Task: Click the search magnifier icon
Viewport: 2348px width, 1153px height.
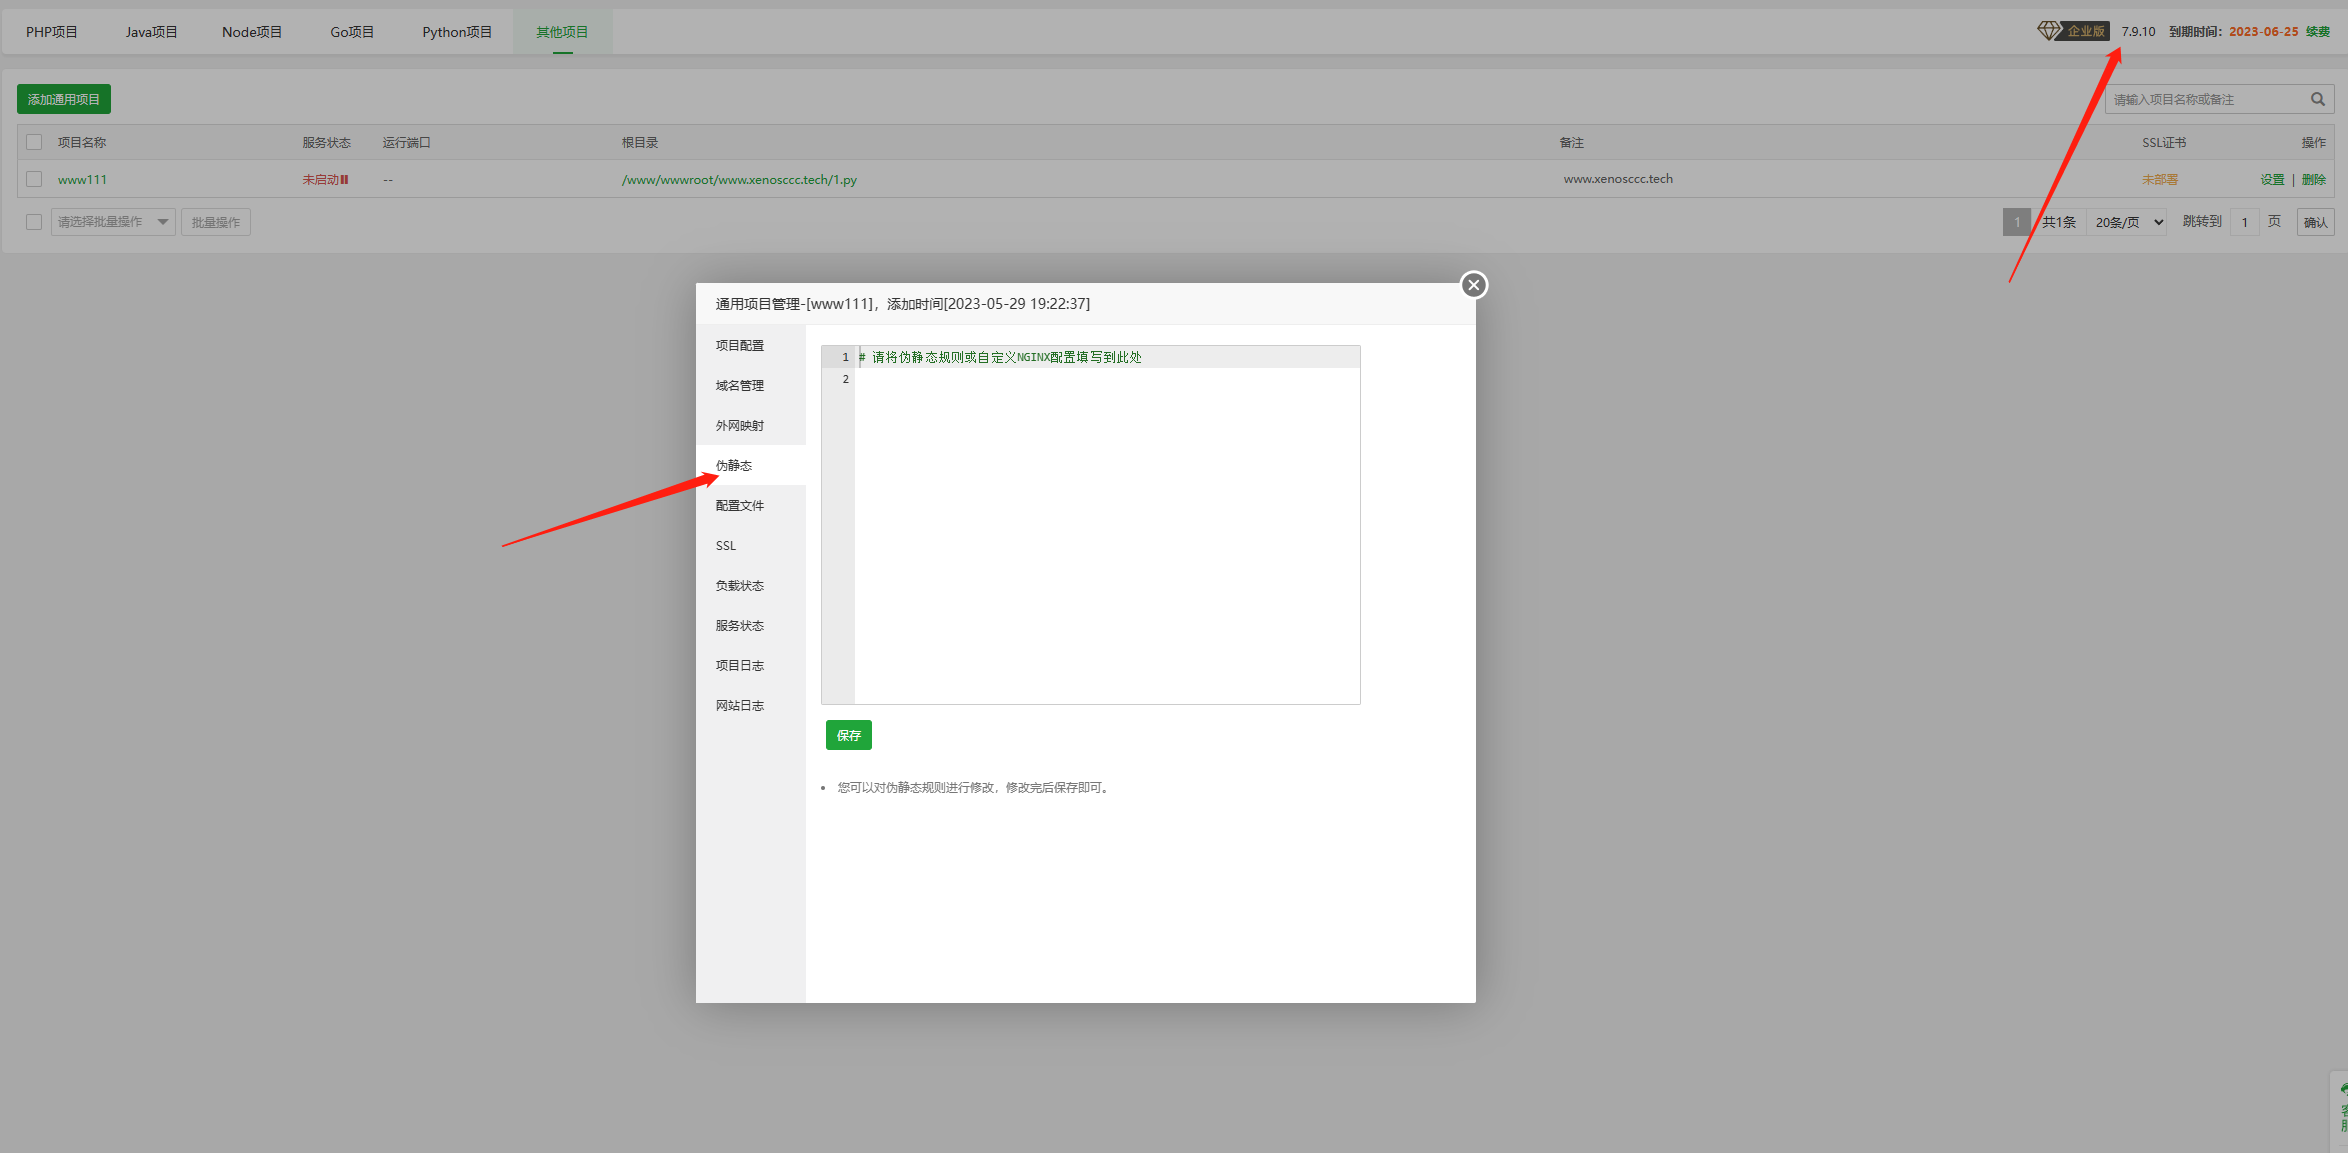Action: [2317, 99]
